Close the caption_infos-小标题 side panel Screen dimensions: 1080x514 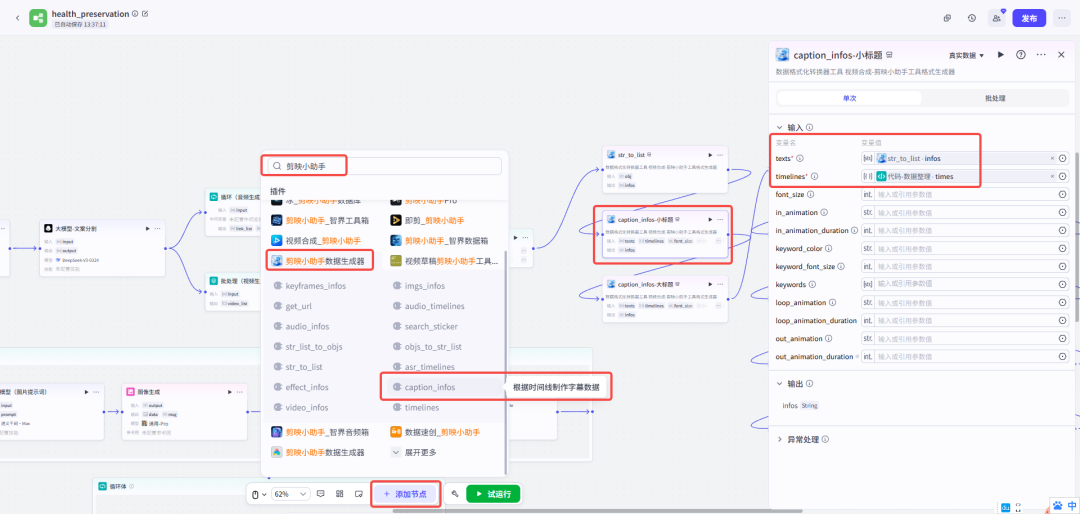point(1061,54)
